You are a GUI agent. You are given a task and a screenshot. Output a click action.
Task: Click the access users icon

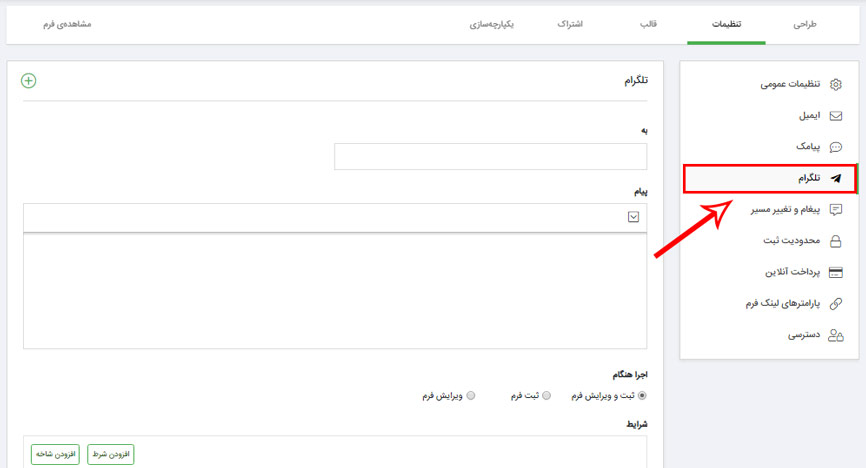click(836, 336)
